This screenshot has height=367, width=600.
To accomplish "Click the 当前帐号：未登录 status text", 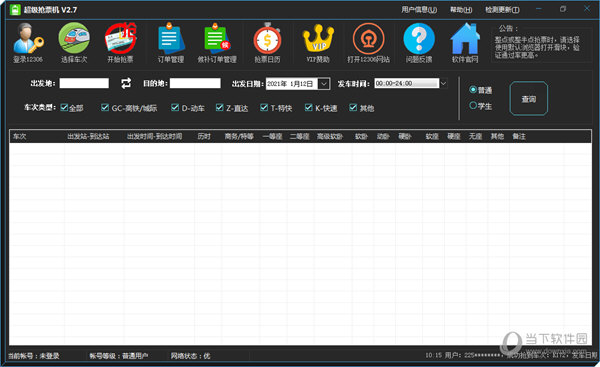I will (x=34, y=356).
